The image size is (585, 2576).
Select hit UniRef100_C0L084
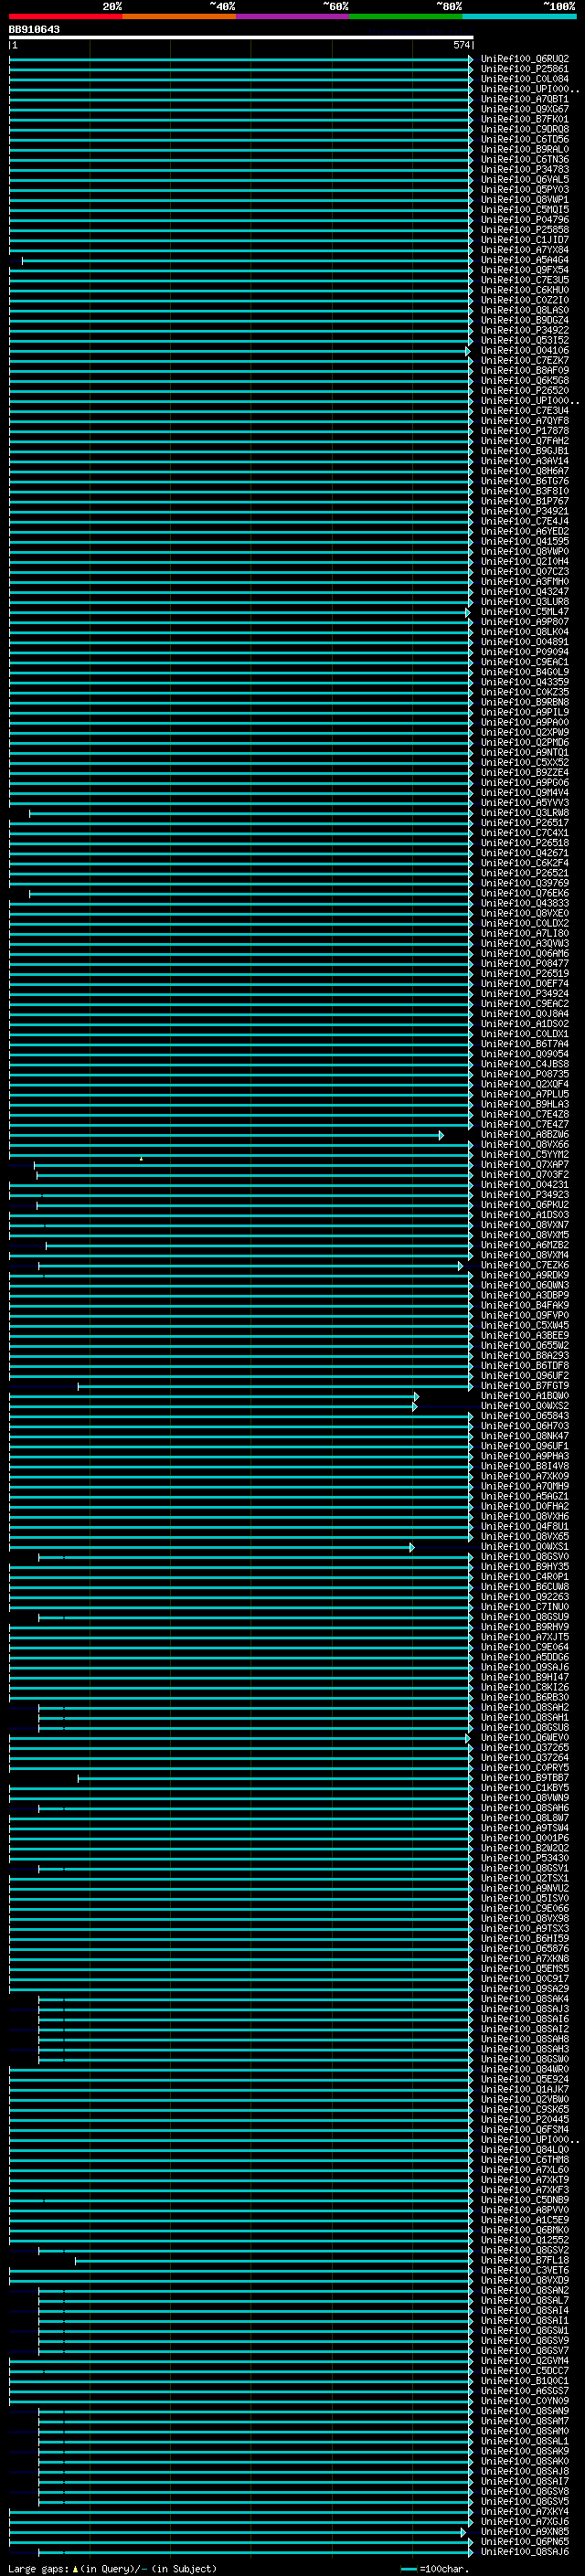(525, 79)
